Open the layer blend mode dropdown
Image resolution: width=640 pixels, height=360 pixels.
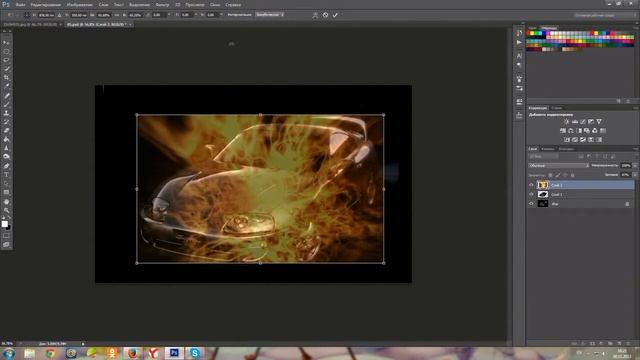(x=558, y=166)
